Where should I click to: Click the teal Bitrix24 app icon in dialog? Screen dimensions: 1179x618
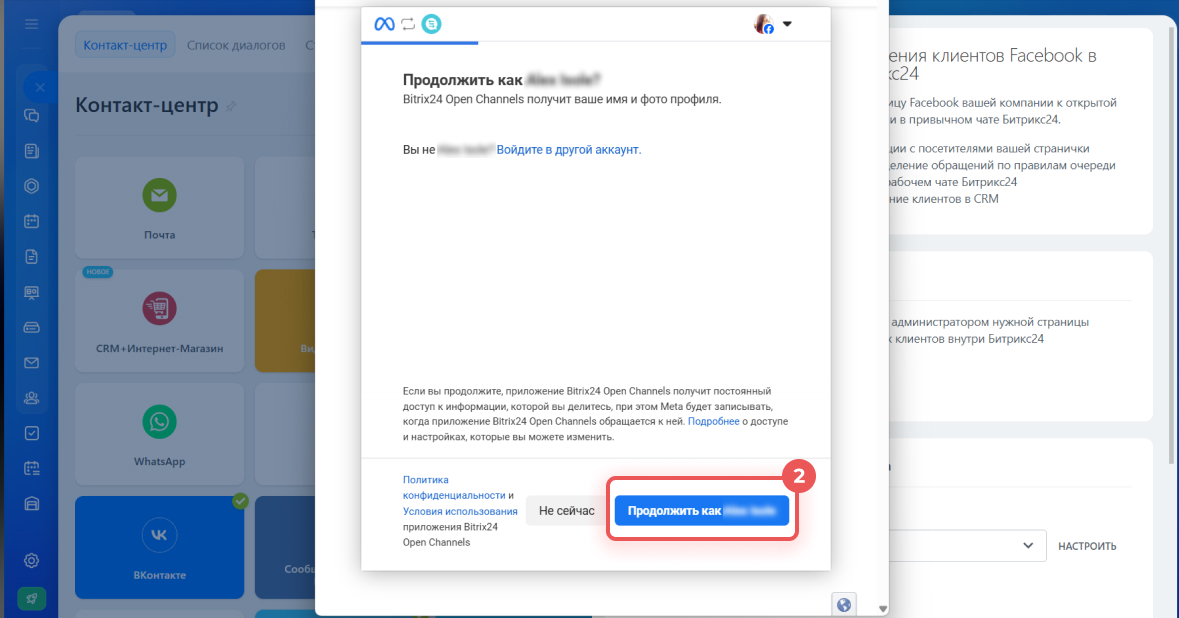point(432,24)
